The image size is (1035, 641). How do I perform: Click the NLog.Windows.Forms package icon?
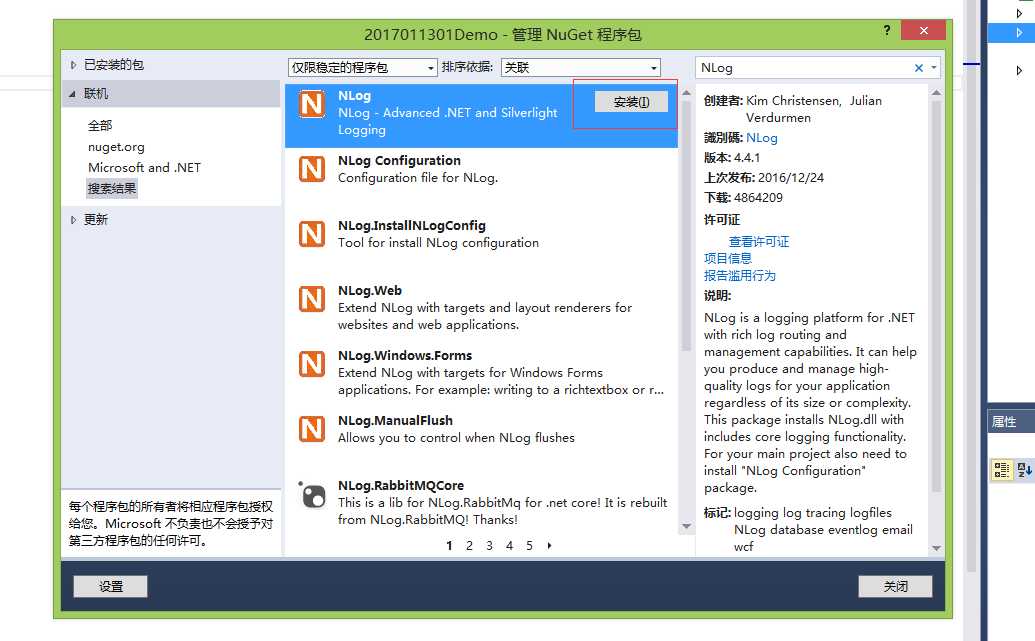tap(312, 364)
